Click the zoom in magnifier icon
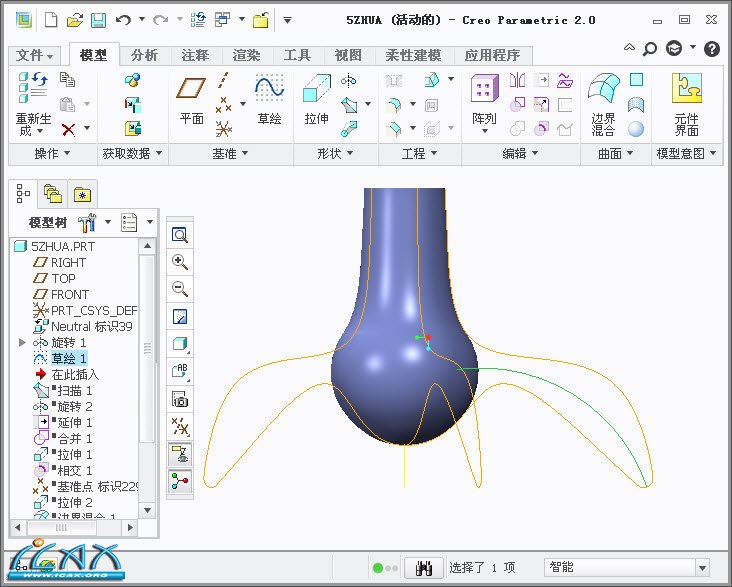The image size is (732, 587). coord(180,262)
